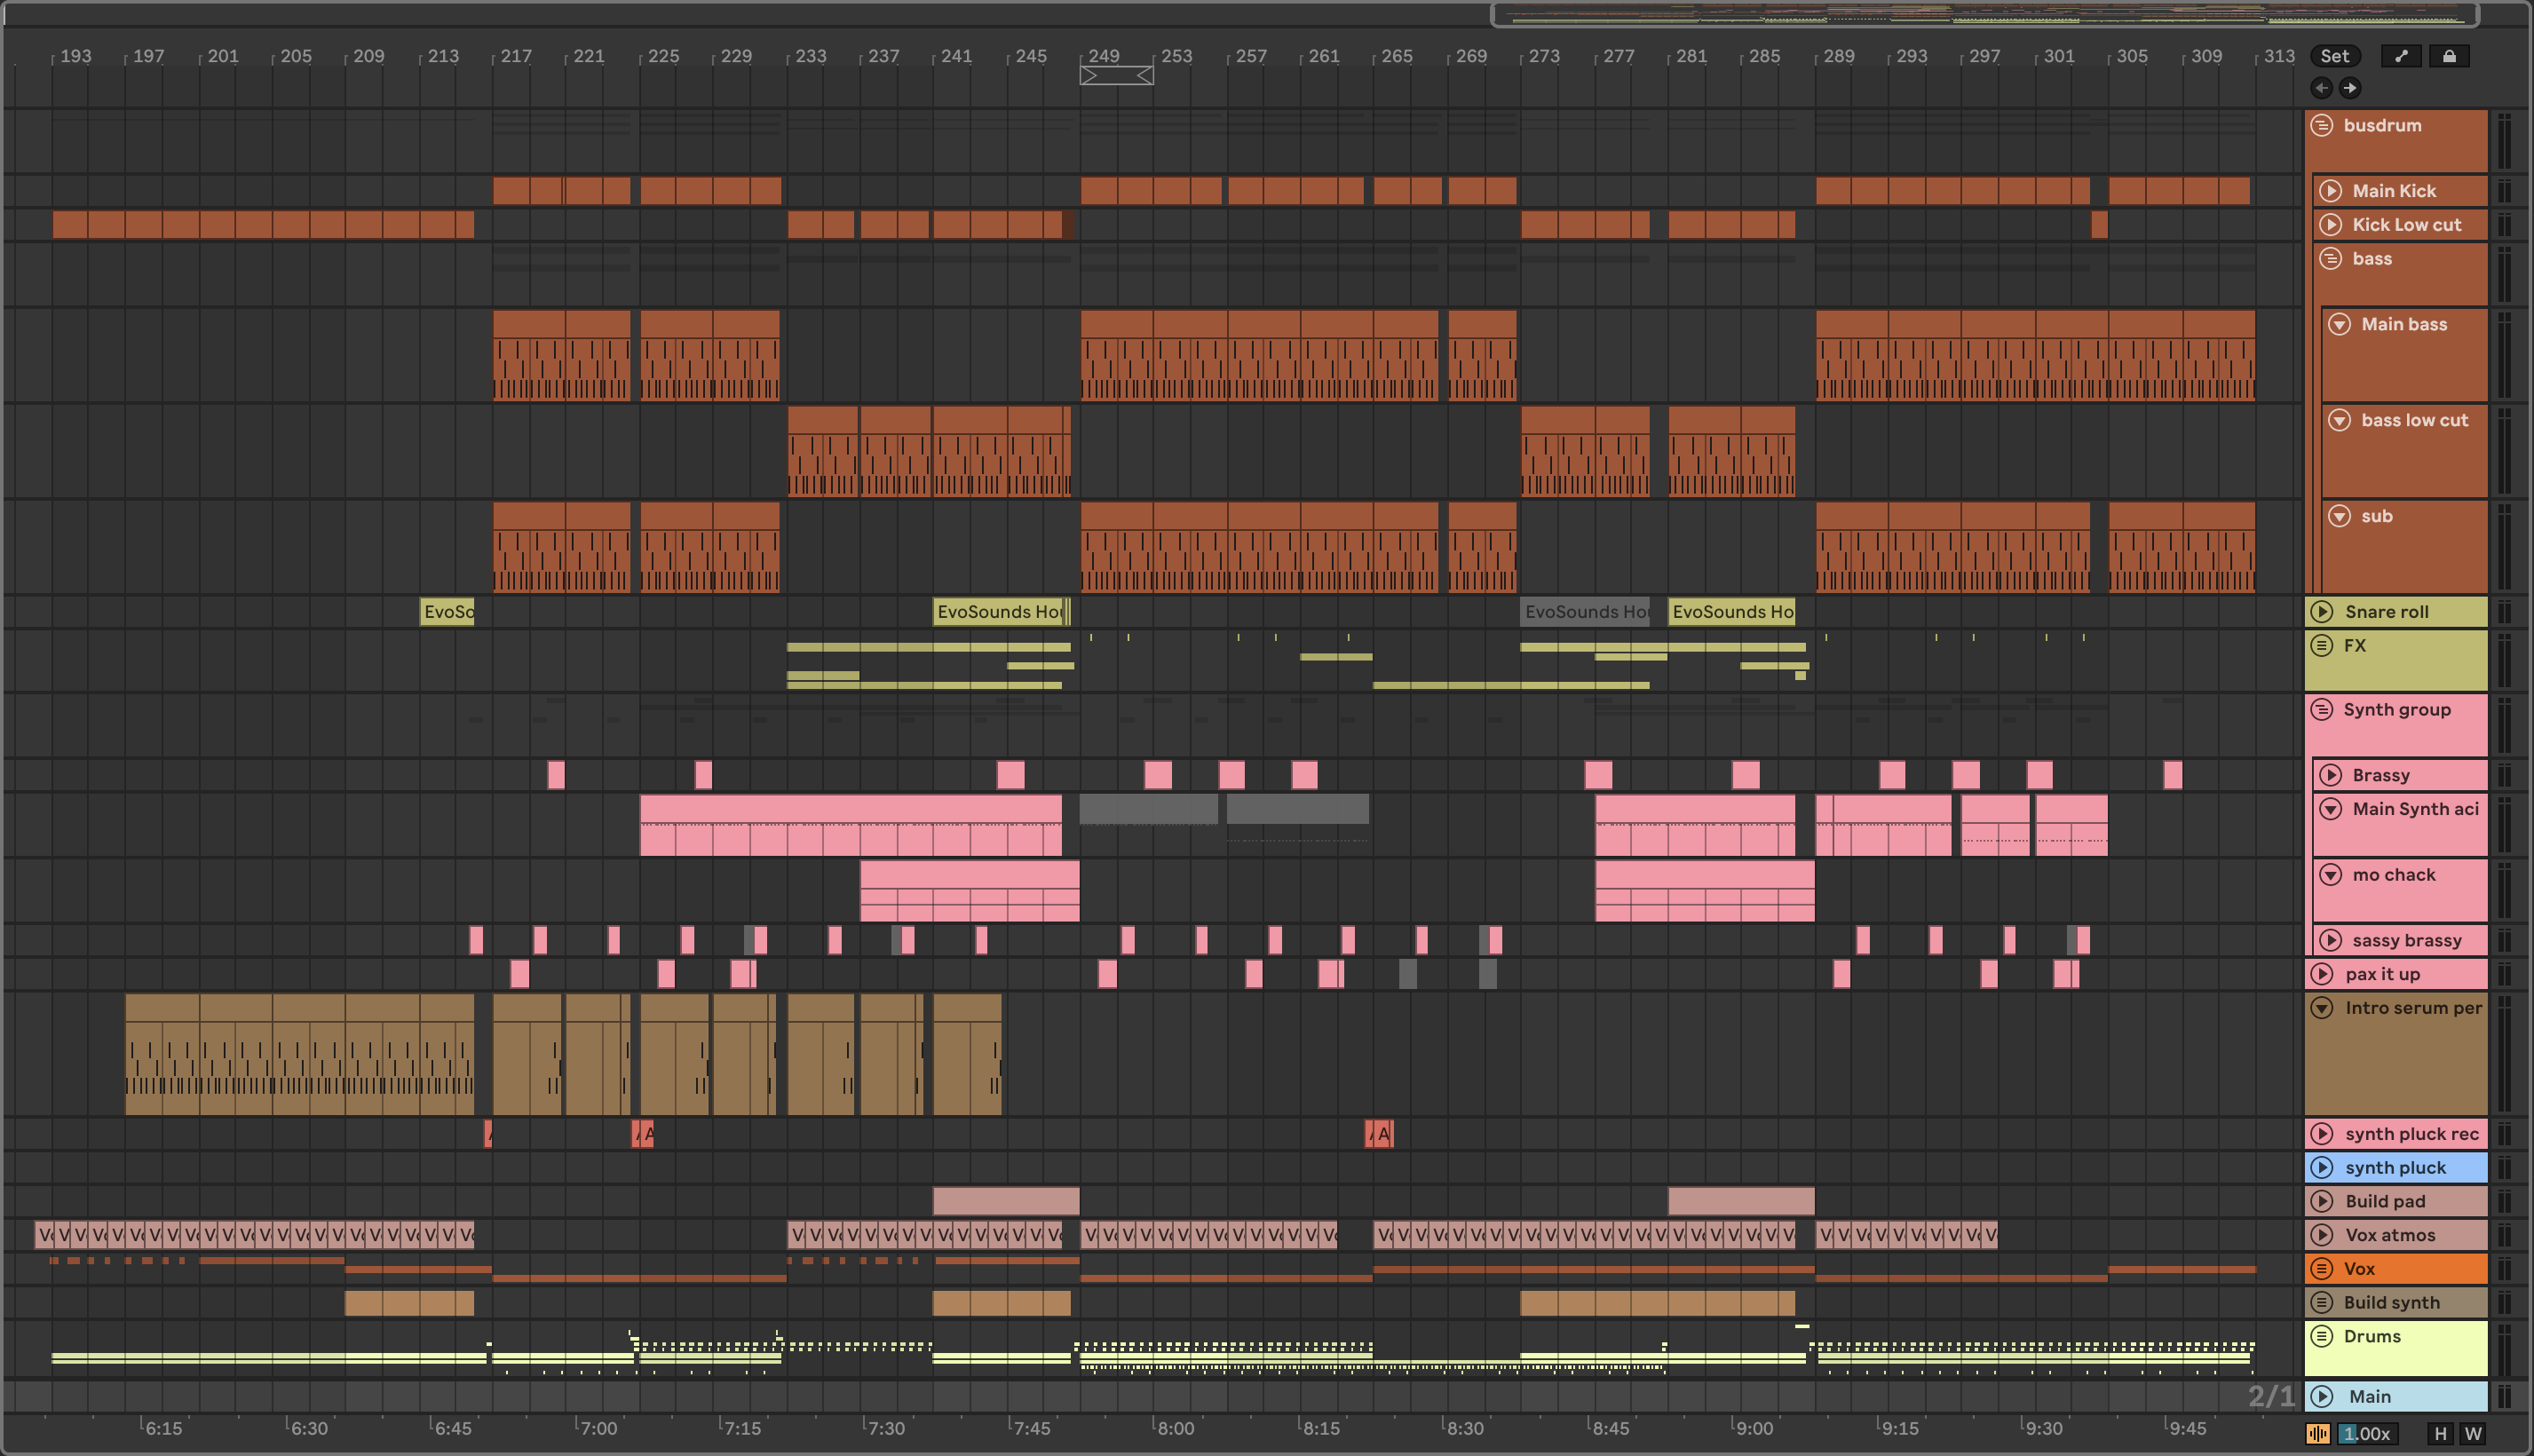
Task: Click the 1.00x zoom value slider
Action: 2368,1433
